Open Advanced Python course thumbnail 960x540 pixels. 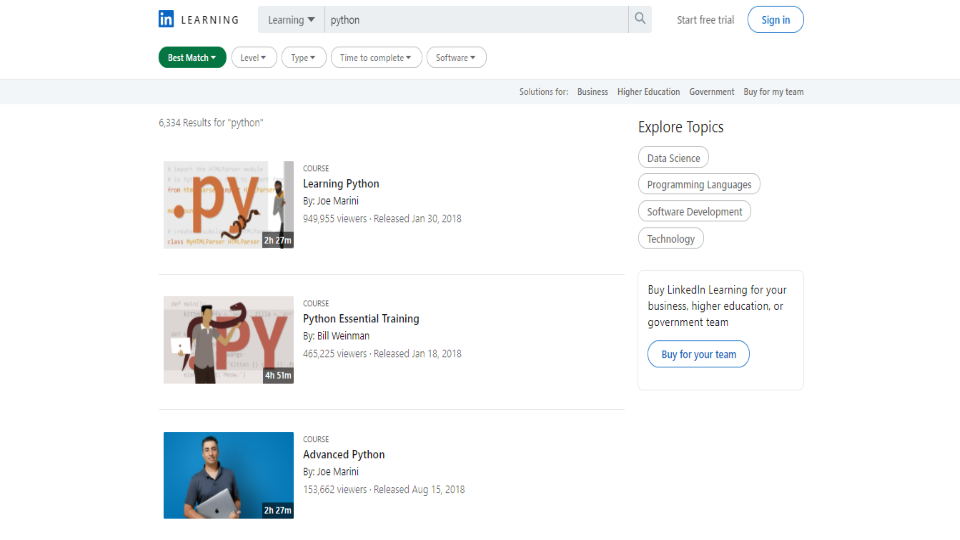pos(228,475)
